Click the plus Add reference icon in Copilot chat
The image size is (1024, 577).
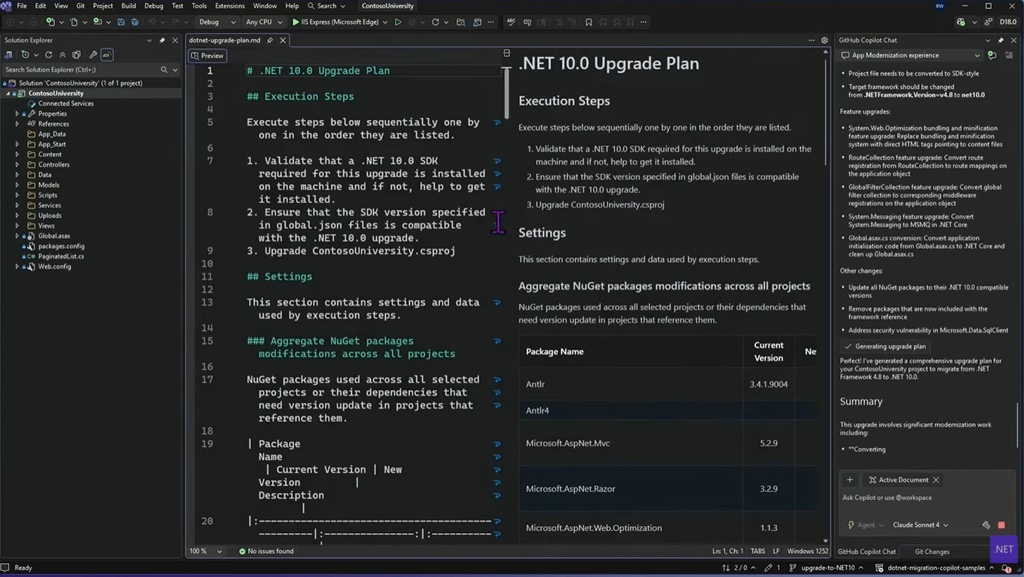[850, 480]
